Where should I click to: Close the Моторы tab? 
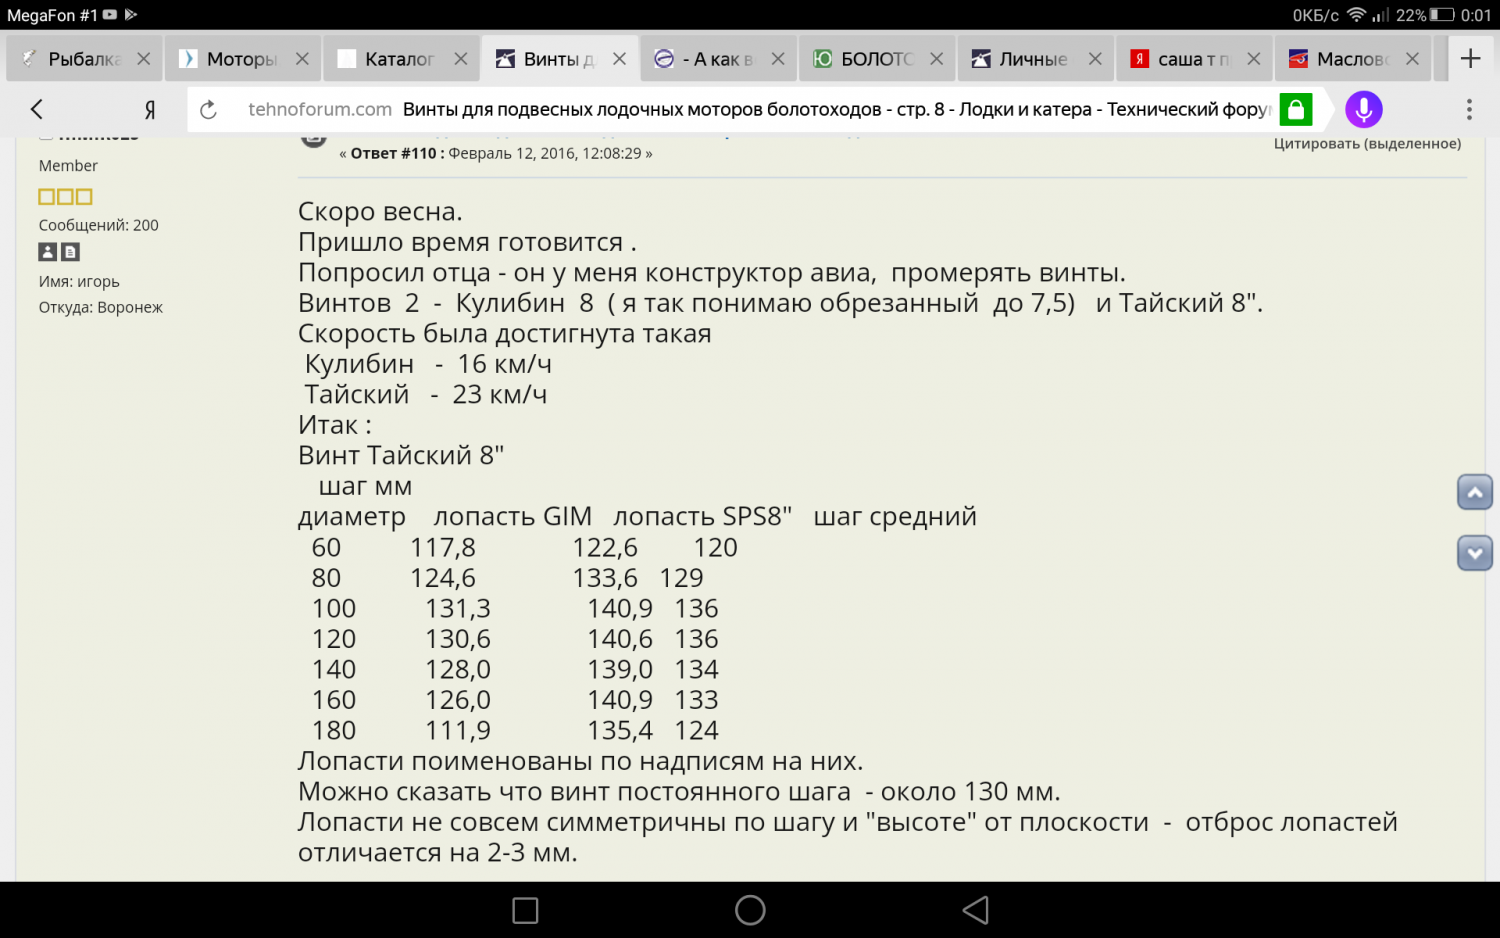click(302, 59)
